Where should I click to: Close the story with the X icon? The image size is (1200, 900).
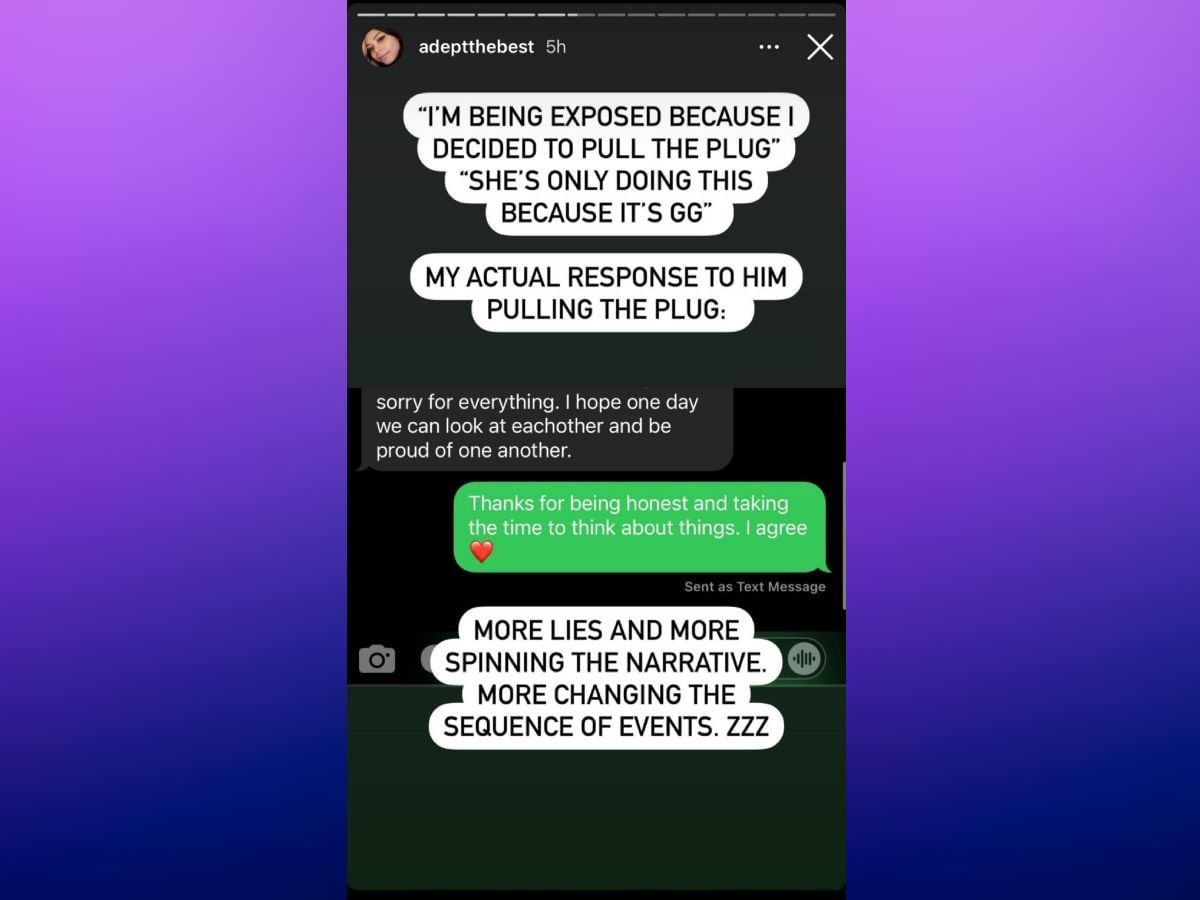820,47
